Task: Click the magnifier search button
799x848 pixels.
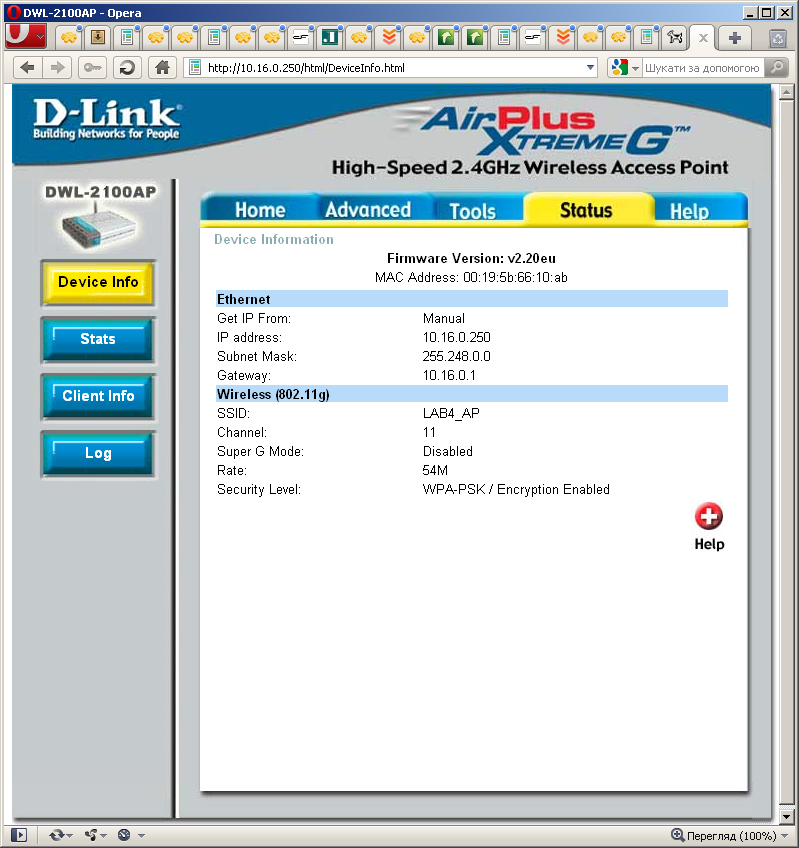Action: pyautogui.click(x=777, y=68)
